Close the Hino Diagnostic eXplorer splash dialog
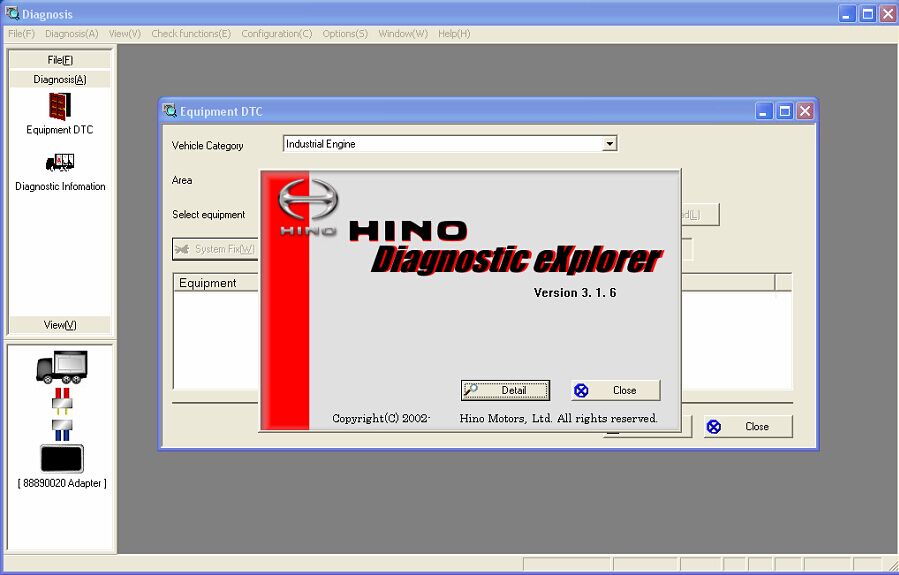 click(x=616, y=390)
